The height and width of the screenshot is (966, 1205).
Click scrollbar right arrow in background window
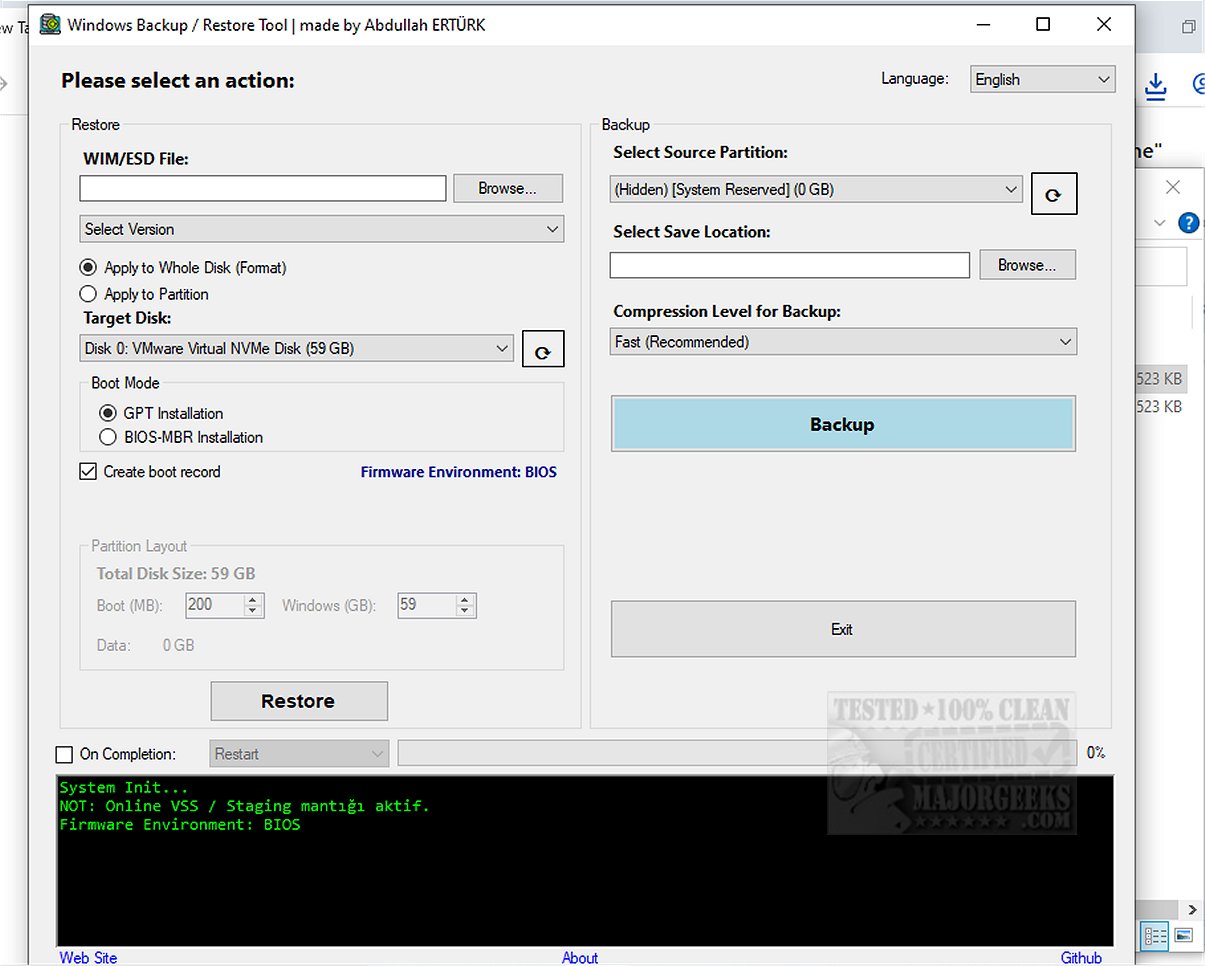[x=1192, y=909]
